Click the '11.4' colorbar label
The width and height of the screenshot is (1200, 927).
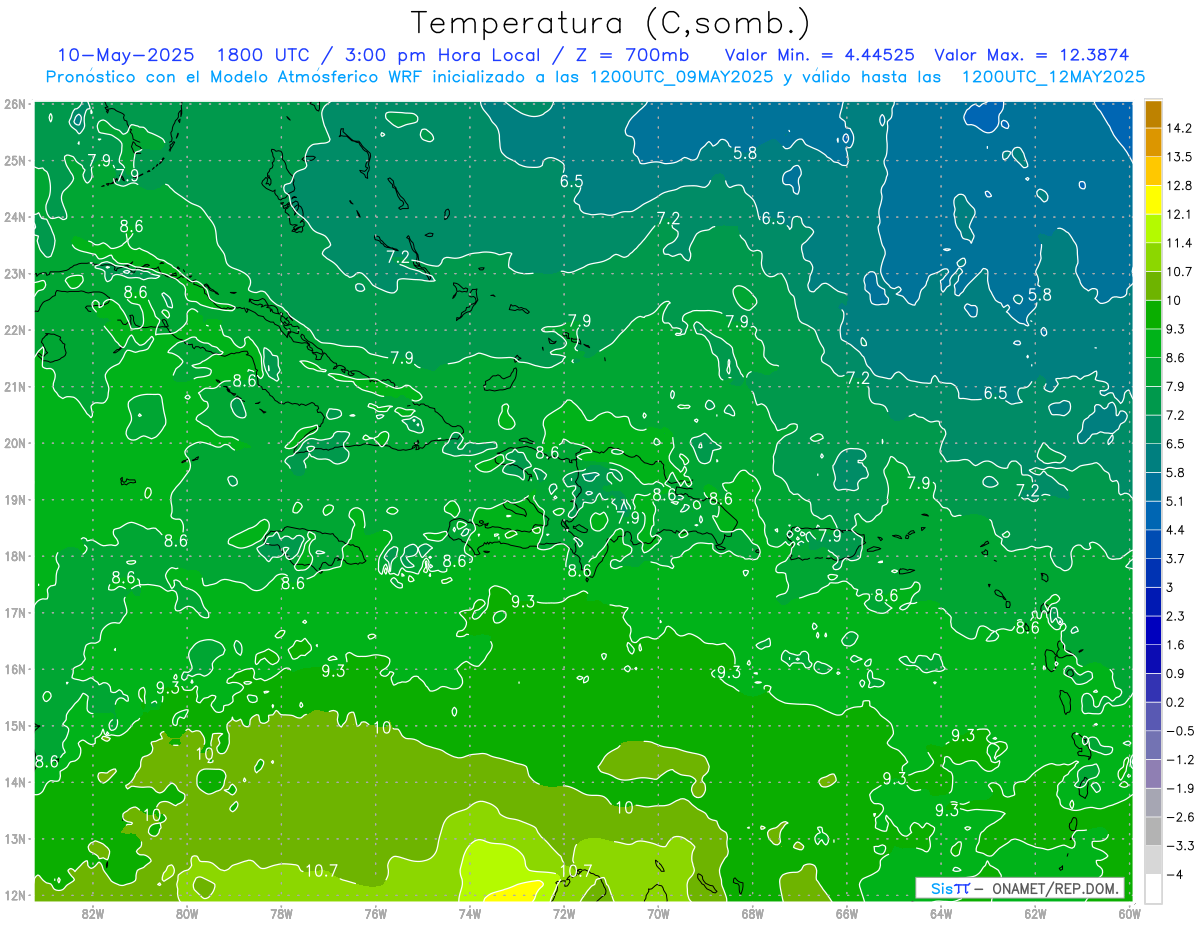click(1179, 243)
